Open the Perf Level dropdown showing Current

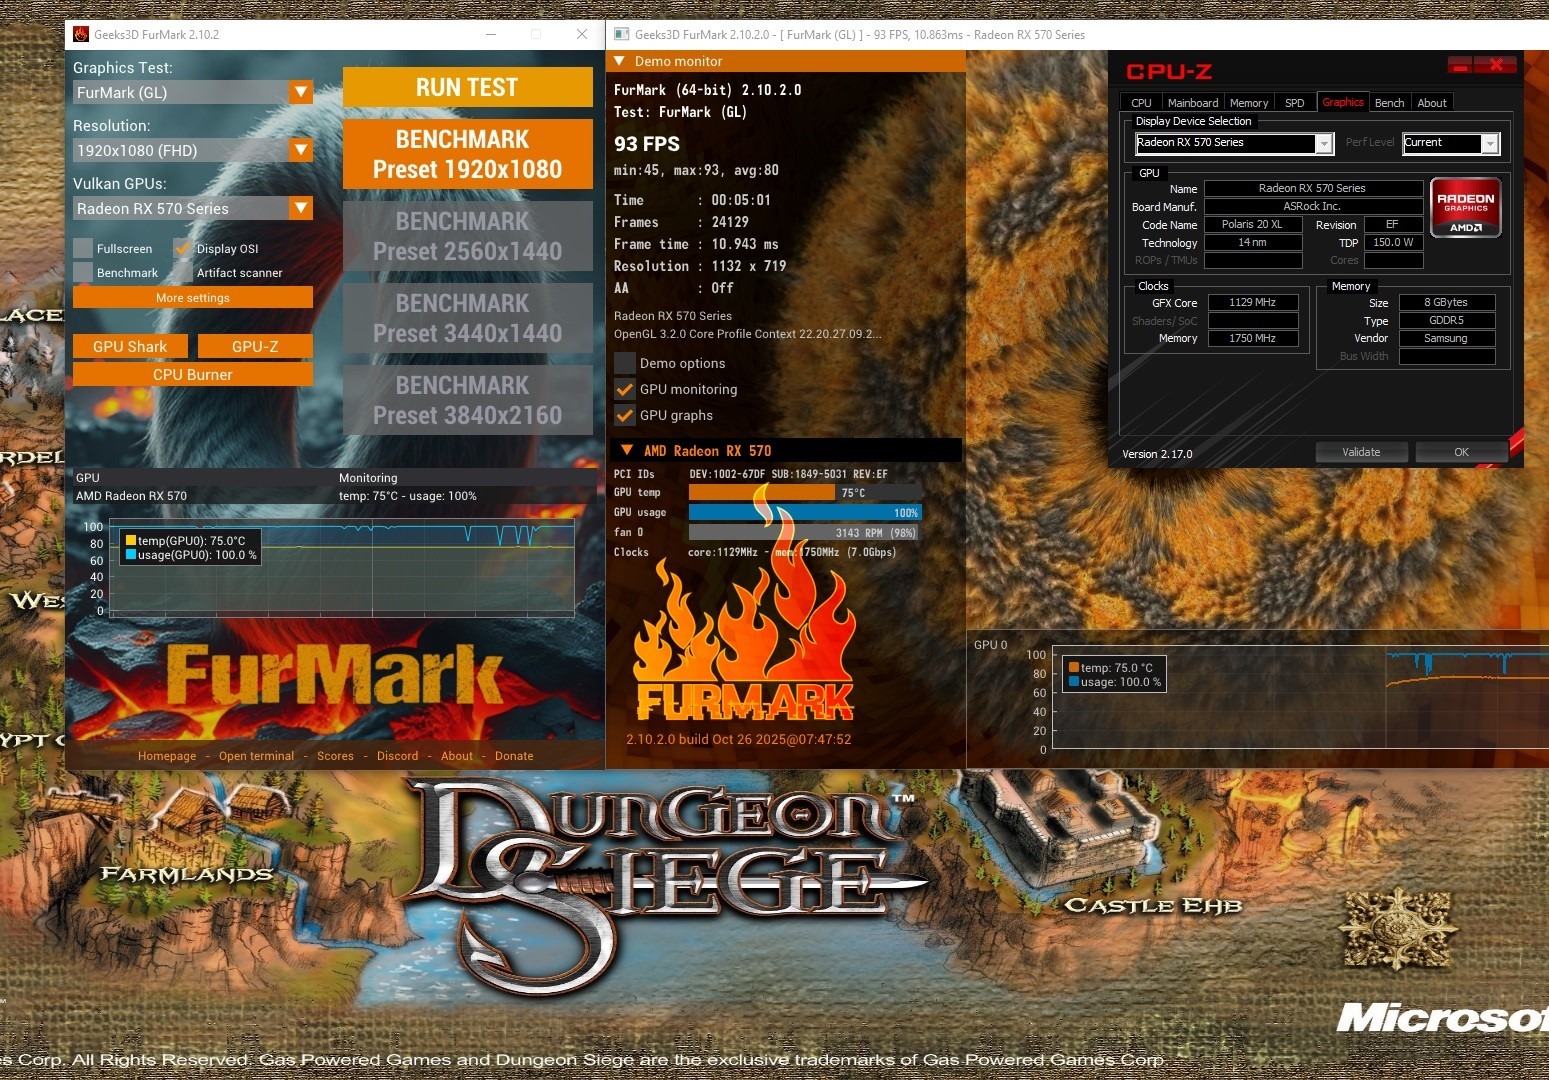pos(1451,143)
